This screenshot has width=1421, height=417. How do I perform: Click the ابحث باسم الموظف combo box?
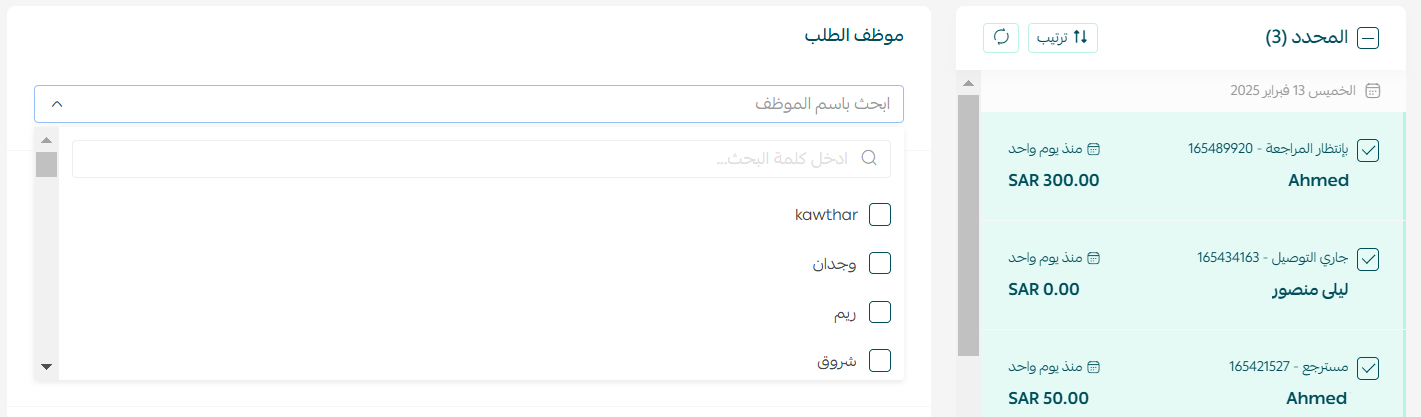469,104
